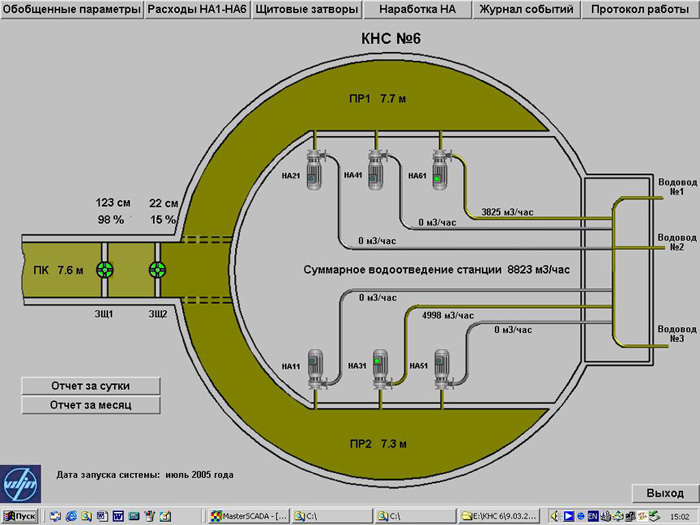Image resolution: width=700 pixels, height=525 pixels.
Task: Select the НА41 pump unit icon
Action: (377, 170)
